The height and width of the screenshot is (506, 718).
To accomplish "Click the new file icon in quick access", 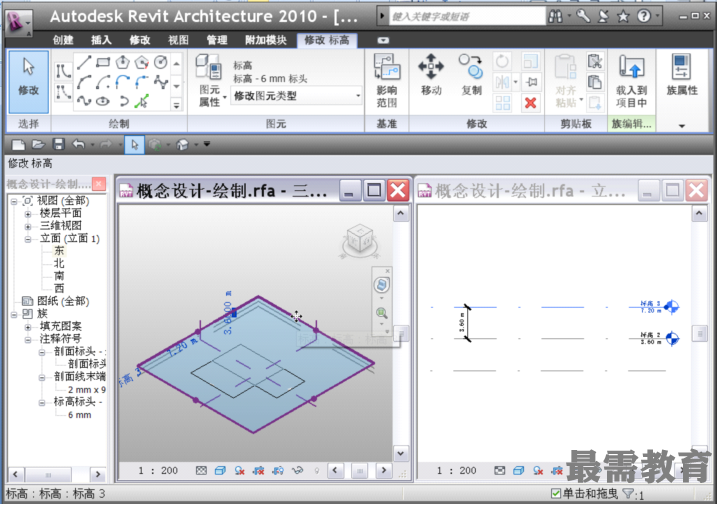I will 18,145.
